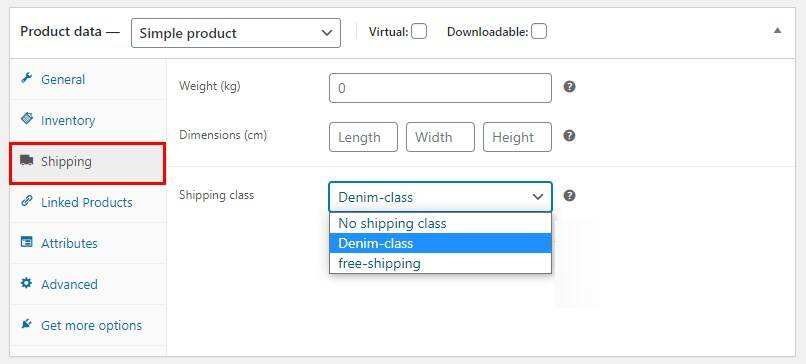Collapse the Product data panel triangle
Image resolution: width=806 pixels, height=364 pixels.
pos(778,31)
